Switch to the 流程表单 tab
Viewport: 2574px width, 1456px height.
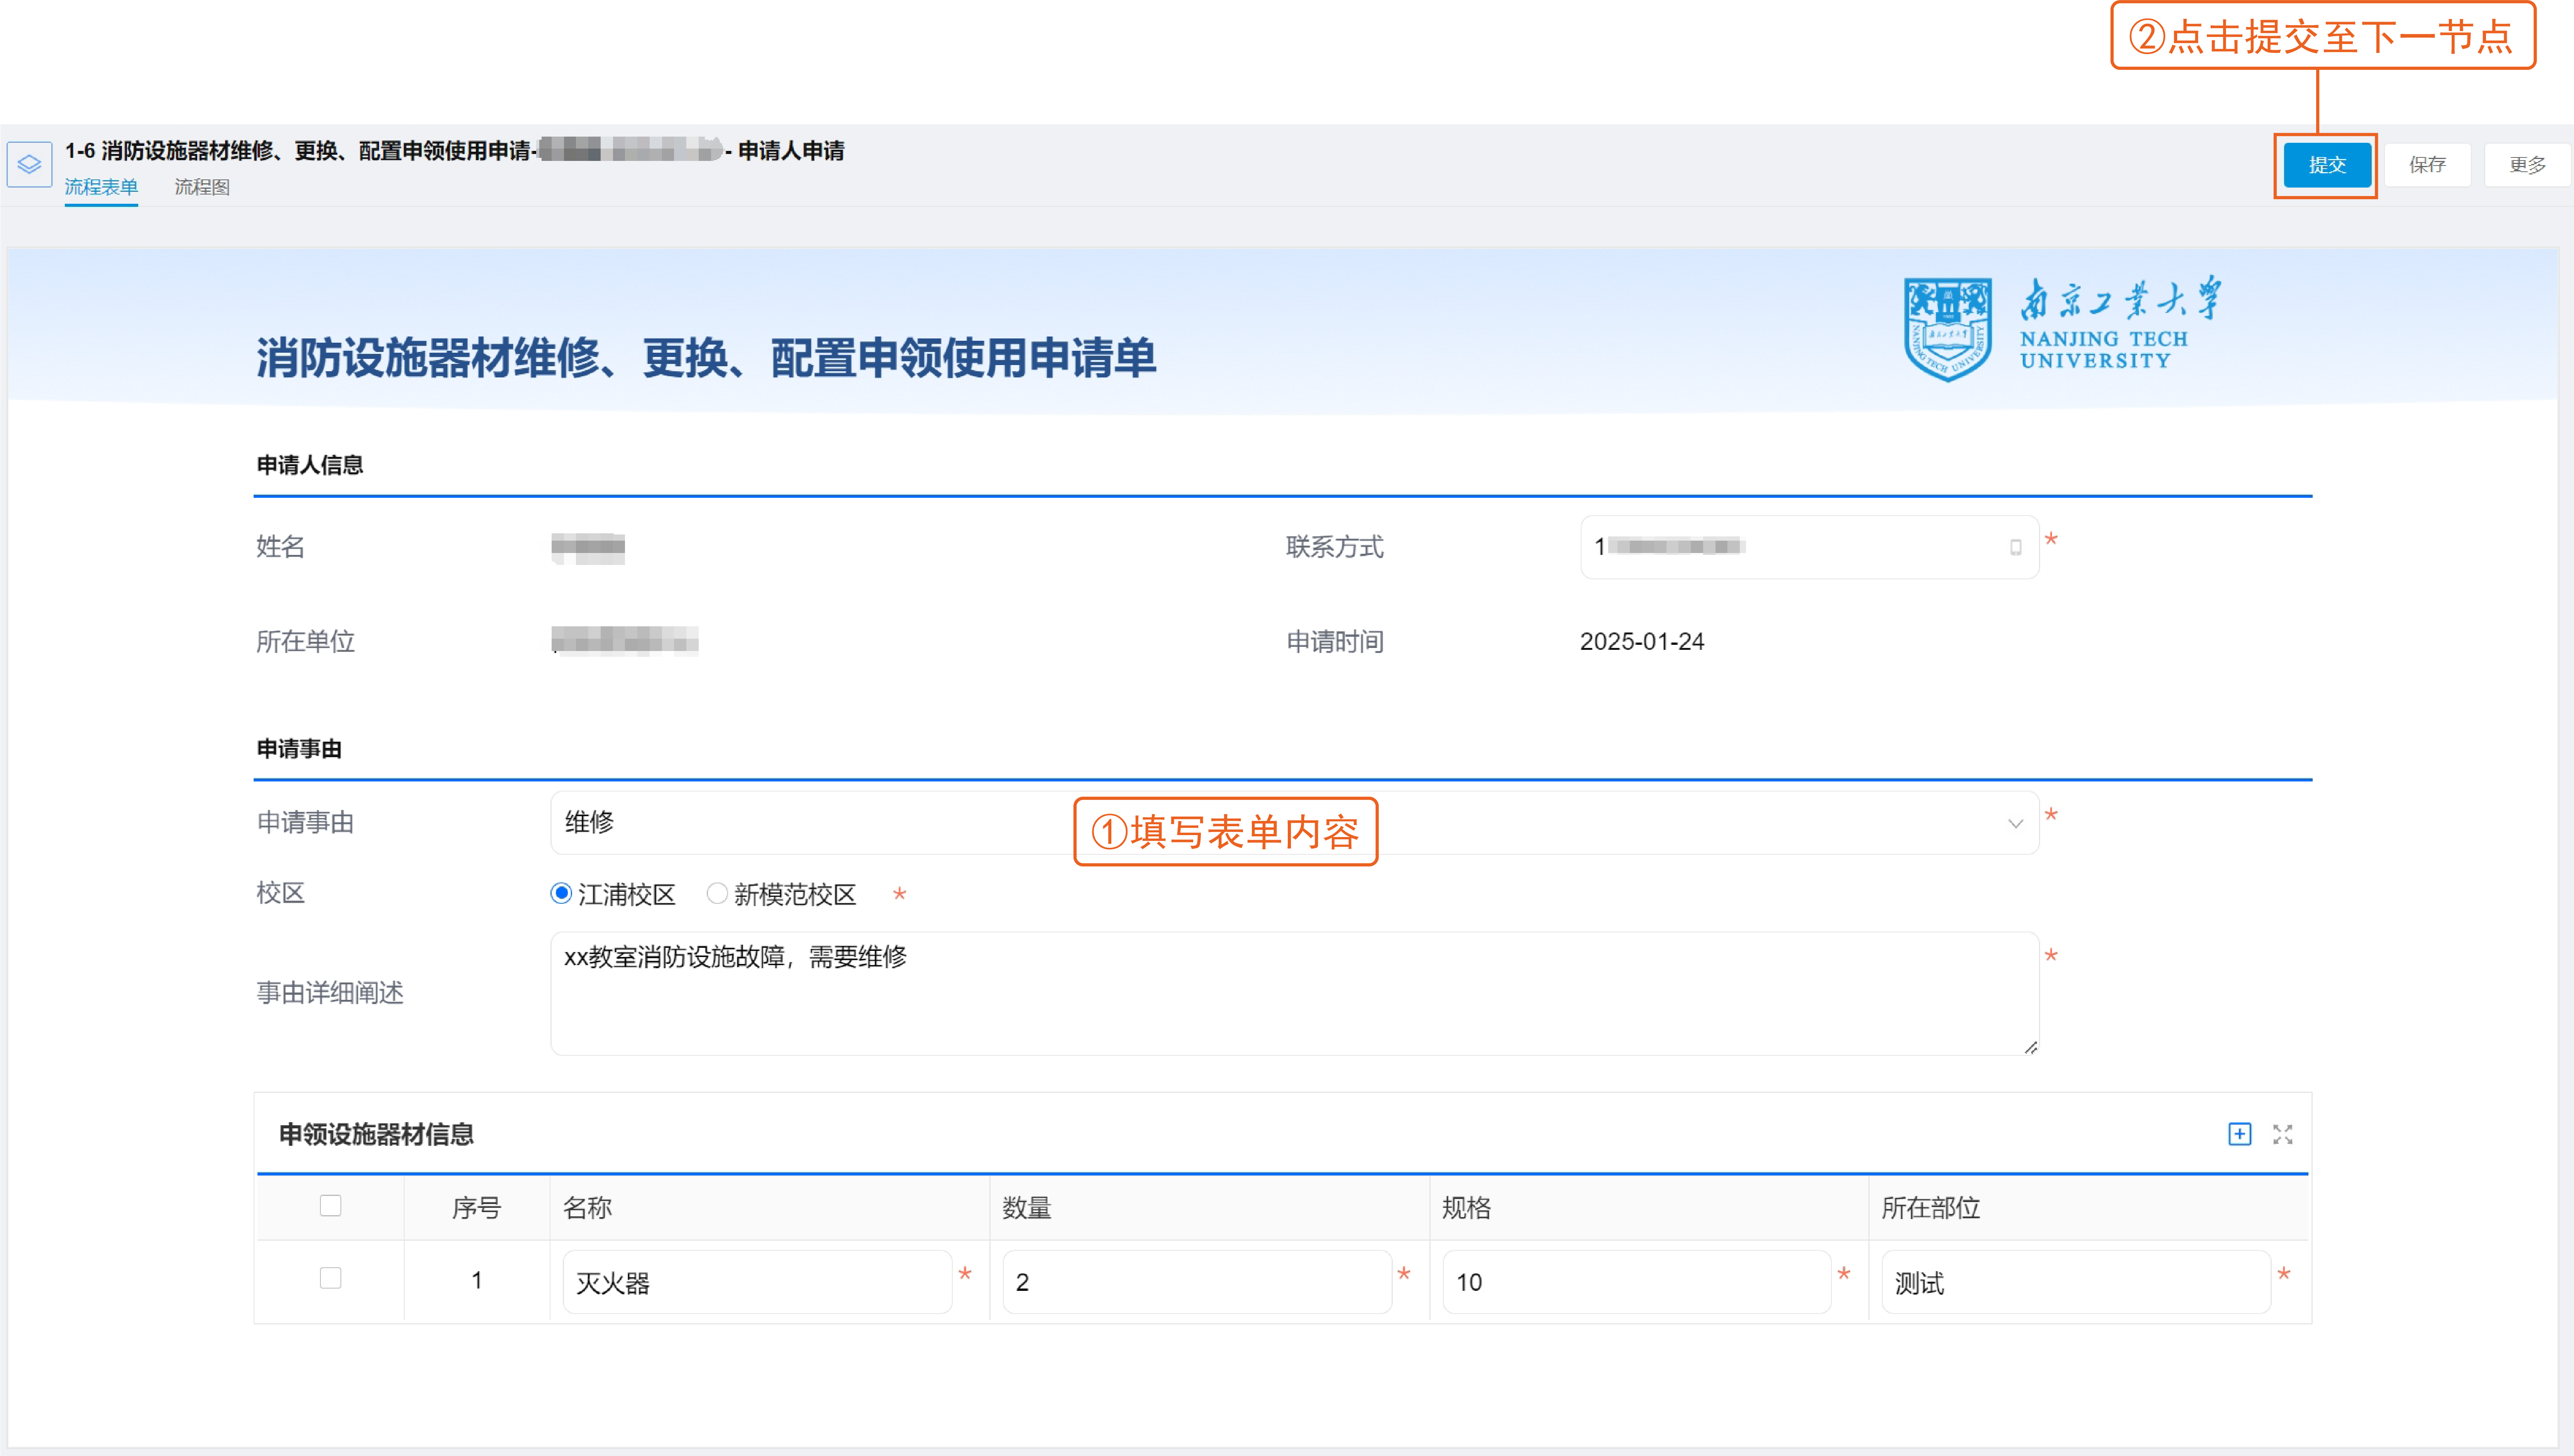(101, 187)
